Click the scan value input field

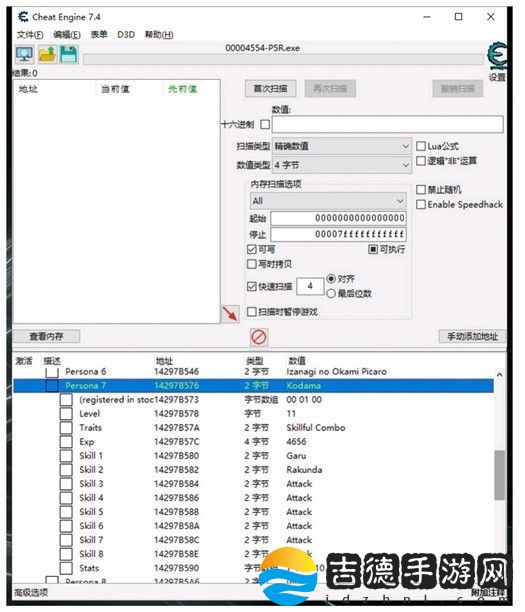pos(388,125)
